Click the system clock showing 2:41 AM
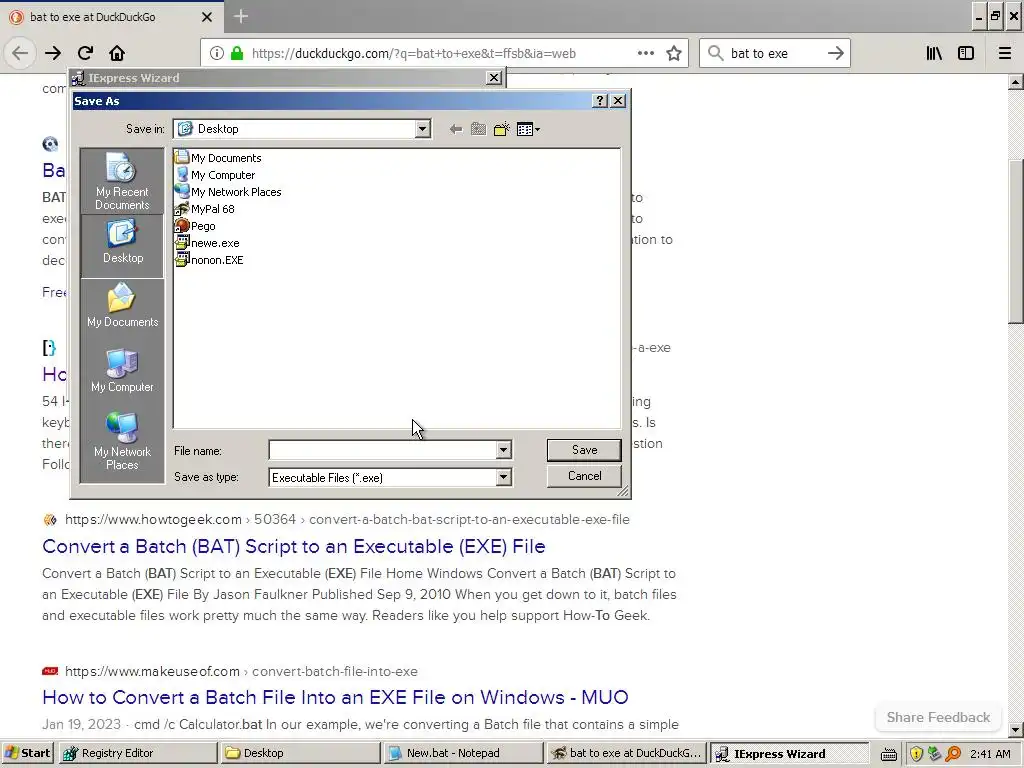 990,754
